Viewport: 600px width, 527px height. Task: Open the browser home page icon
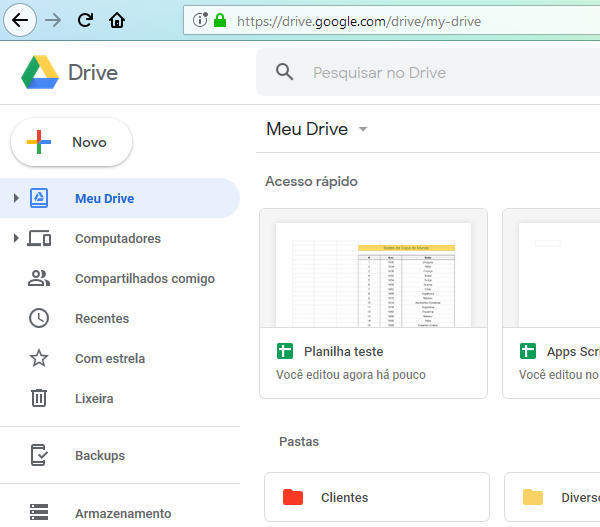(117, 20)
